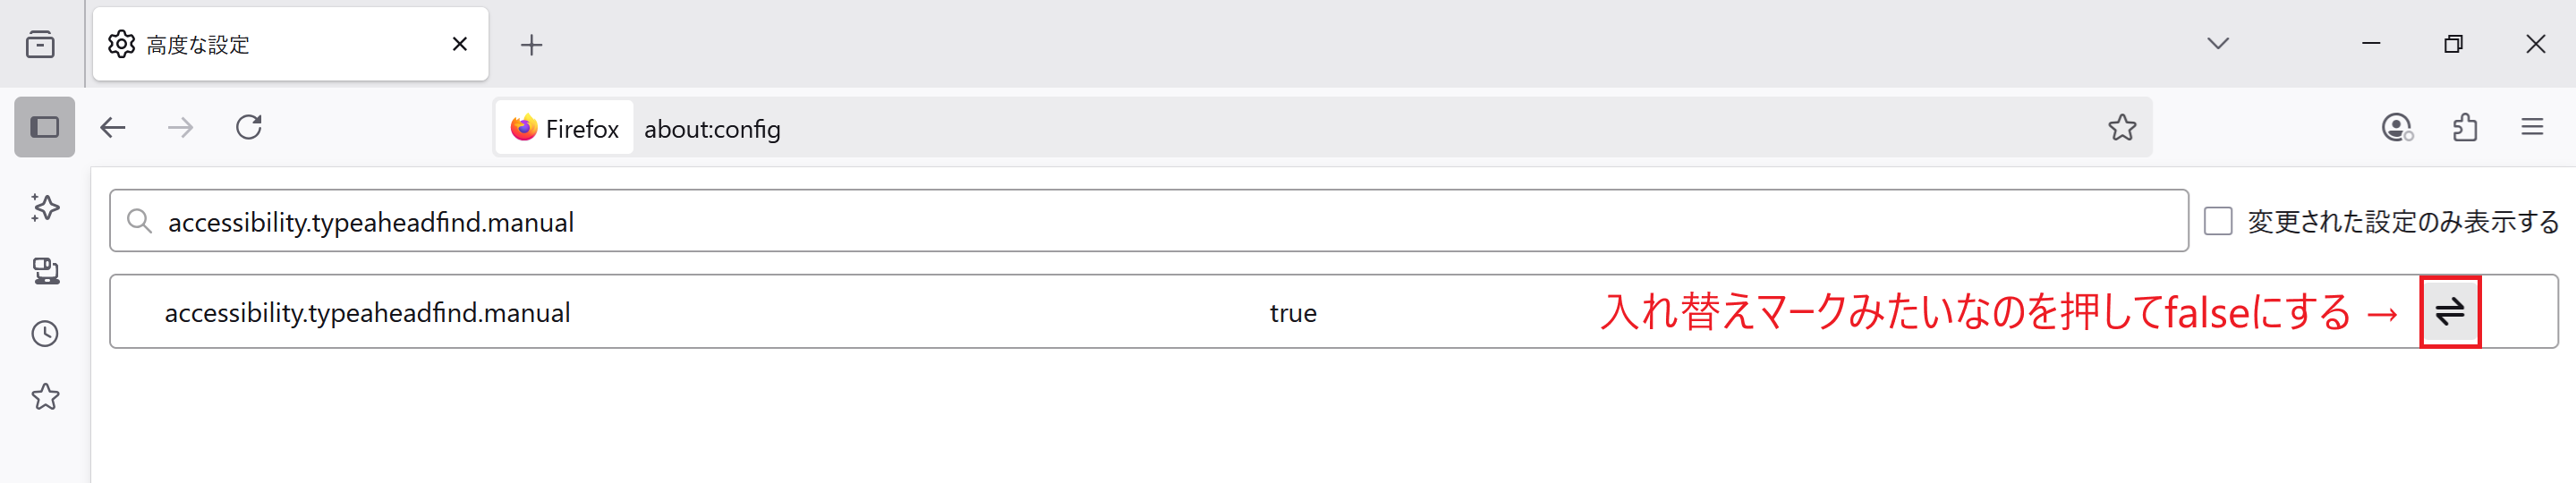Open a new tab with plus button

[532, 44]
